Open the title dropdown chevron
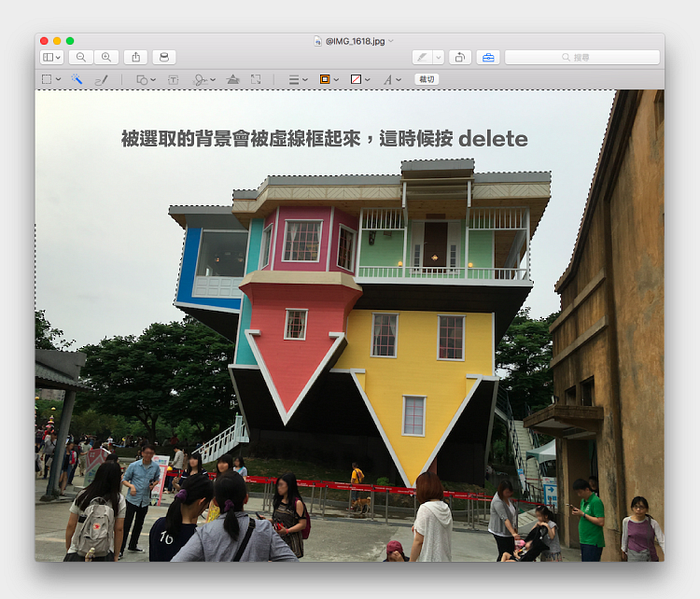Image resolution: width=700 pixels, height=599 pixels. point(391,41)
